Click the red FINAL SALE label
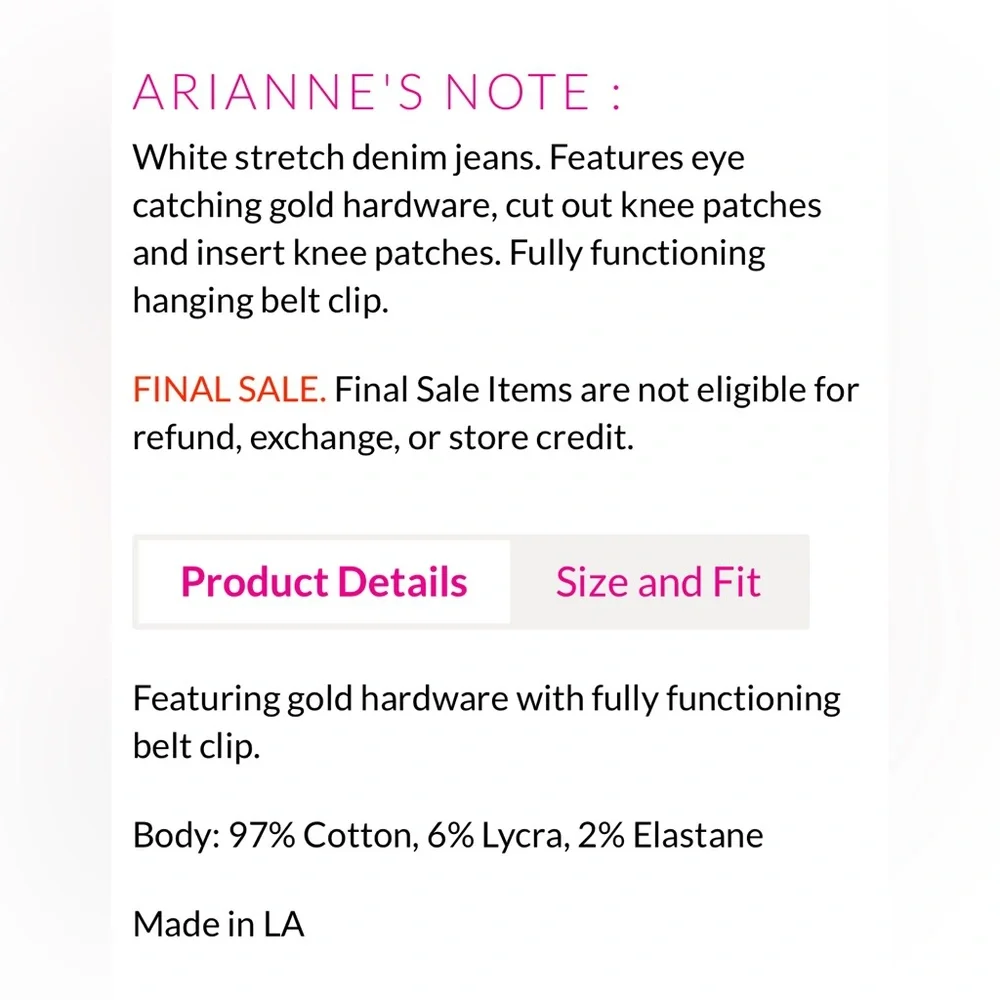 click(229, 390)
